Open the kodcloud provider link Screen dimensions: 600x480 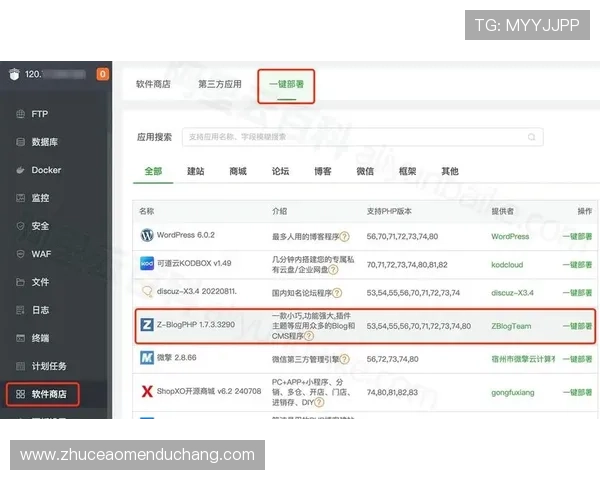507,265
